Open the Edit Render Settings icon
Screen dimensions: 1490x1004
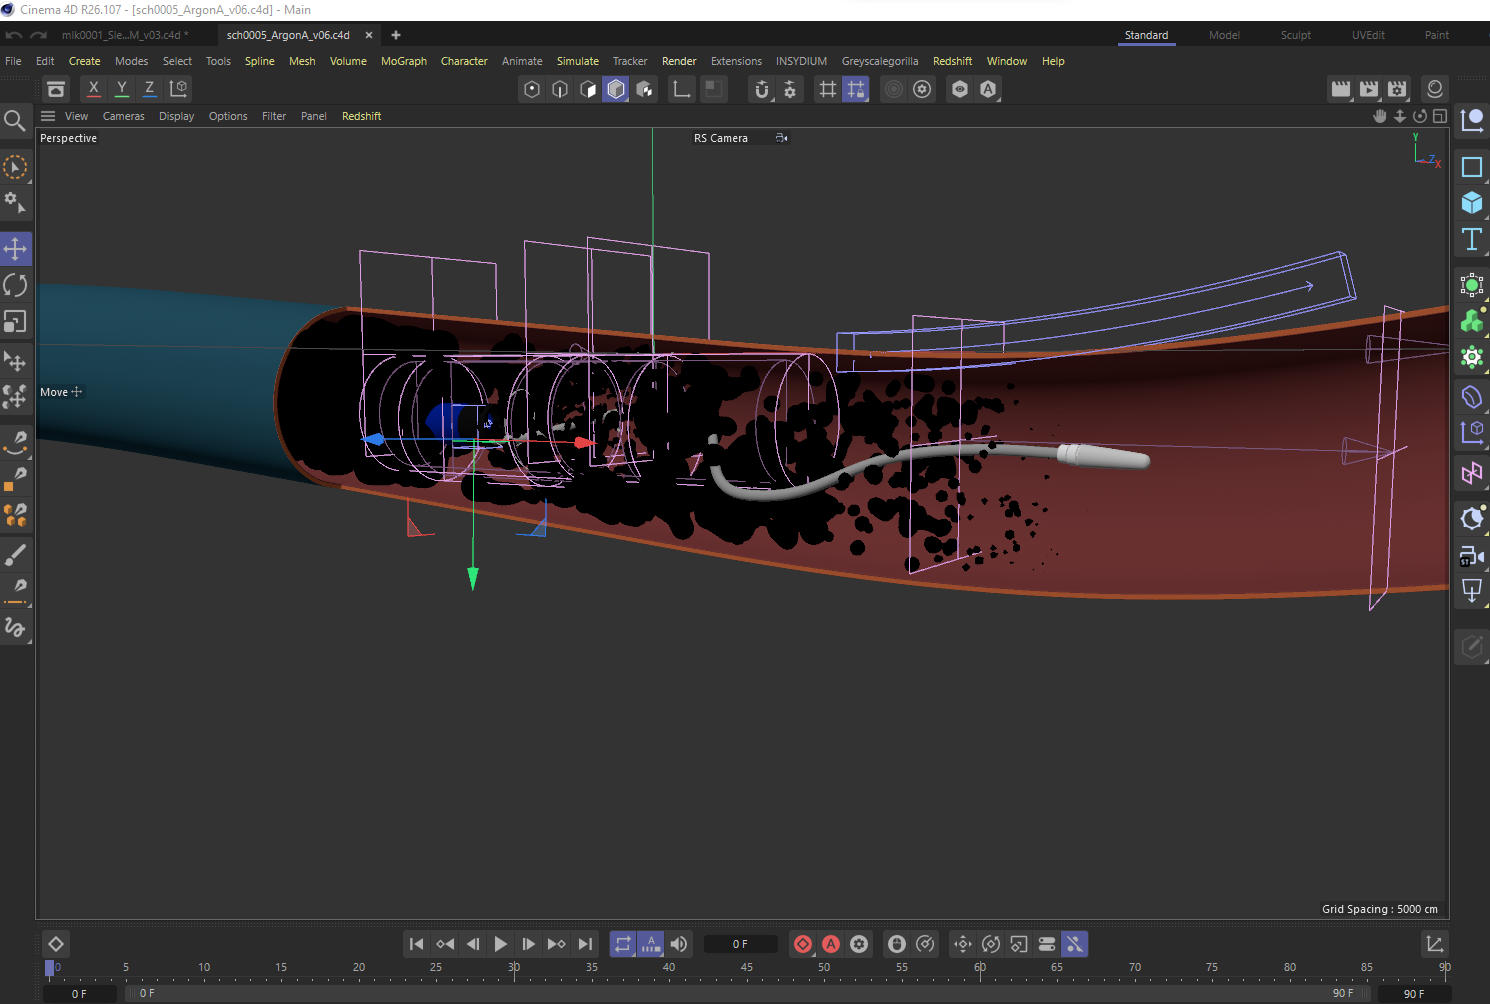point(1397,89)
